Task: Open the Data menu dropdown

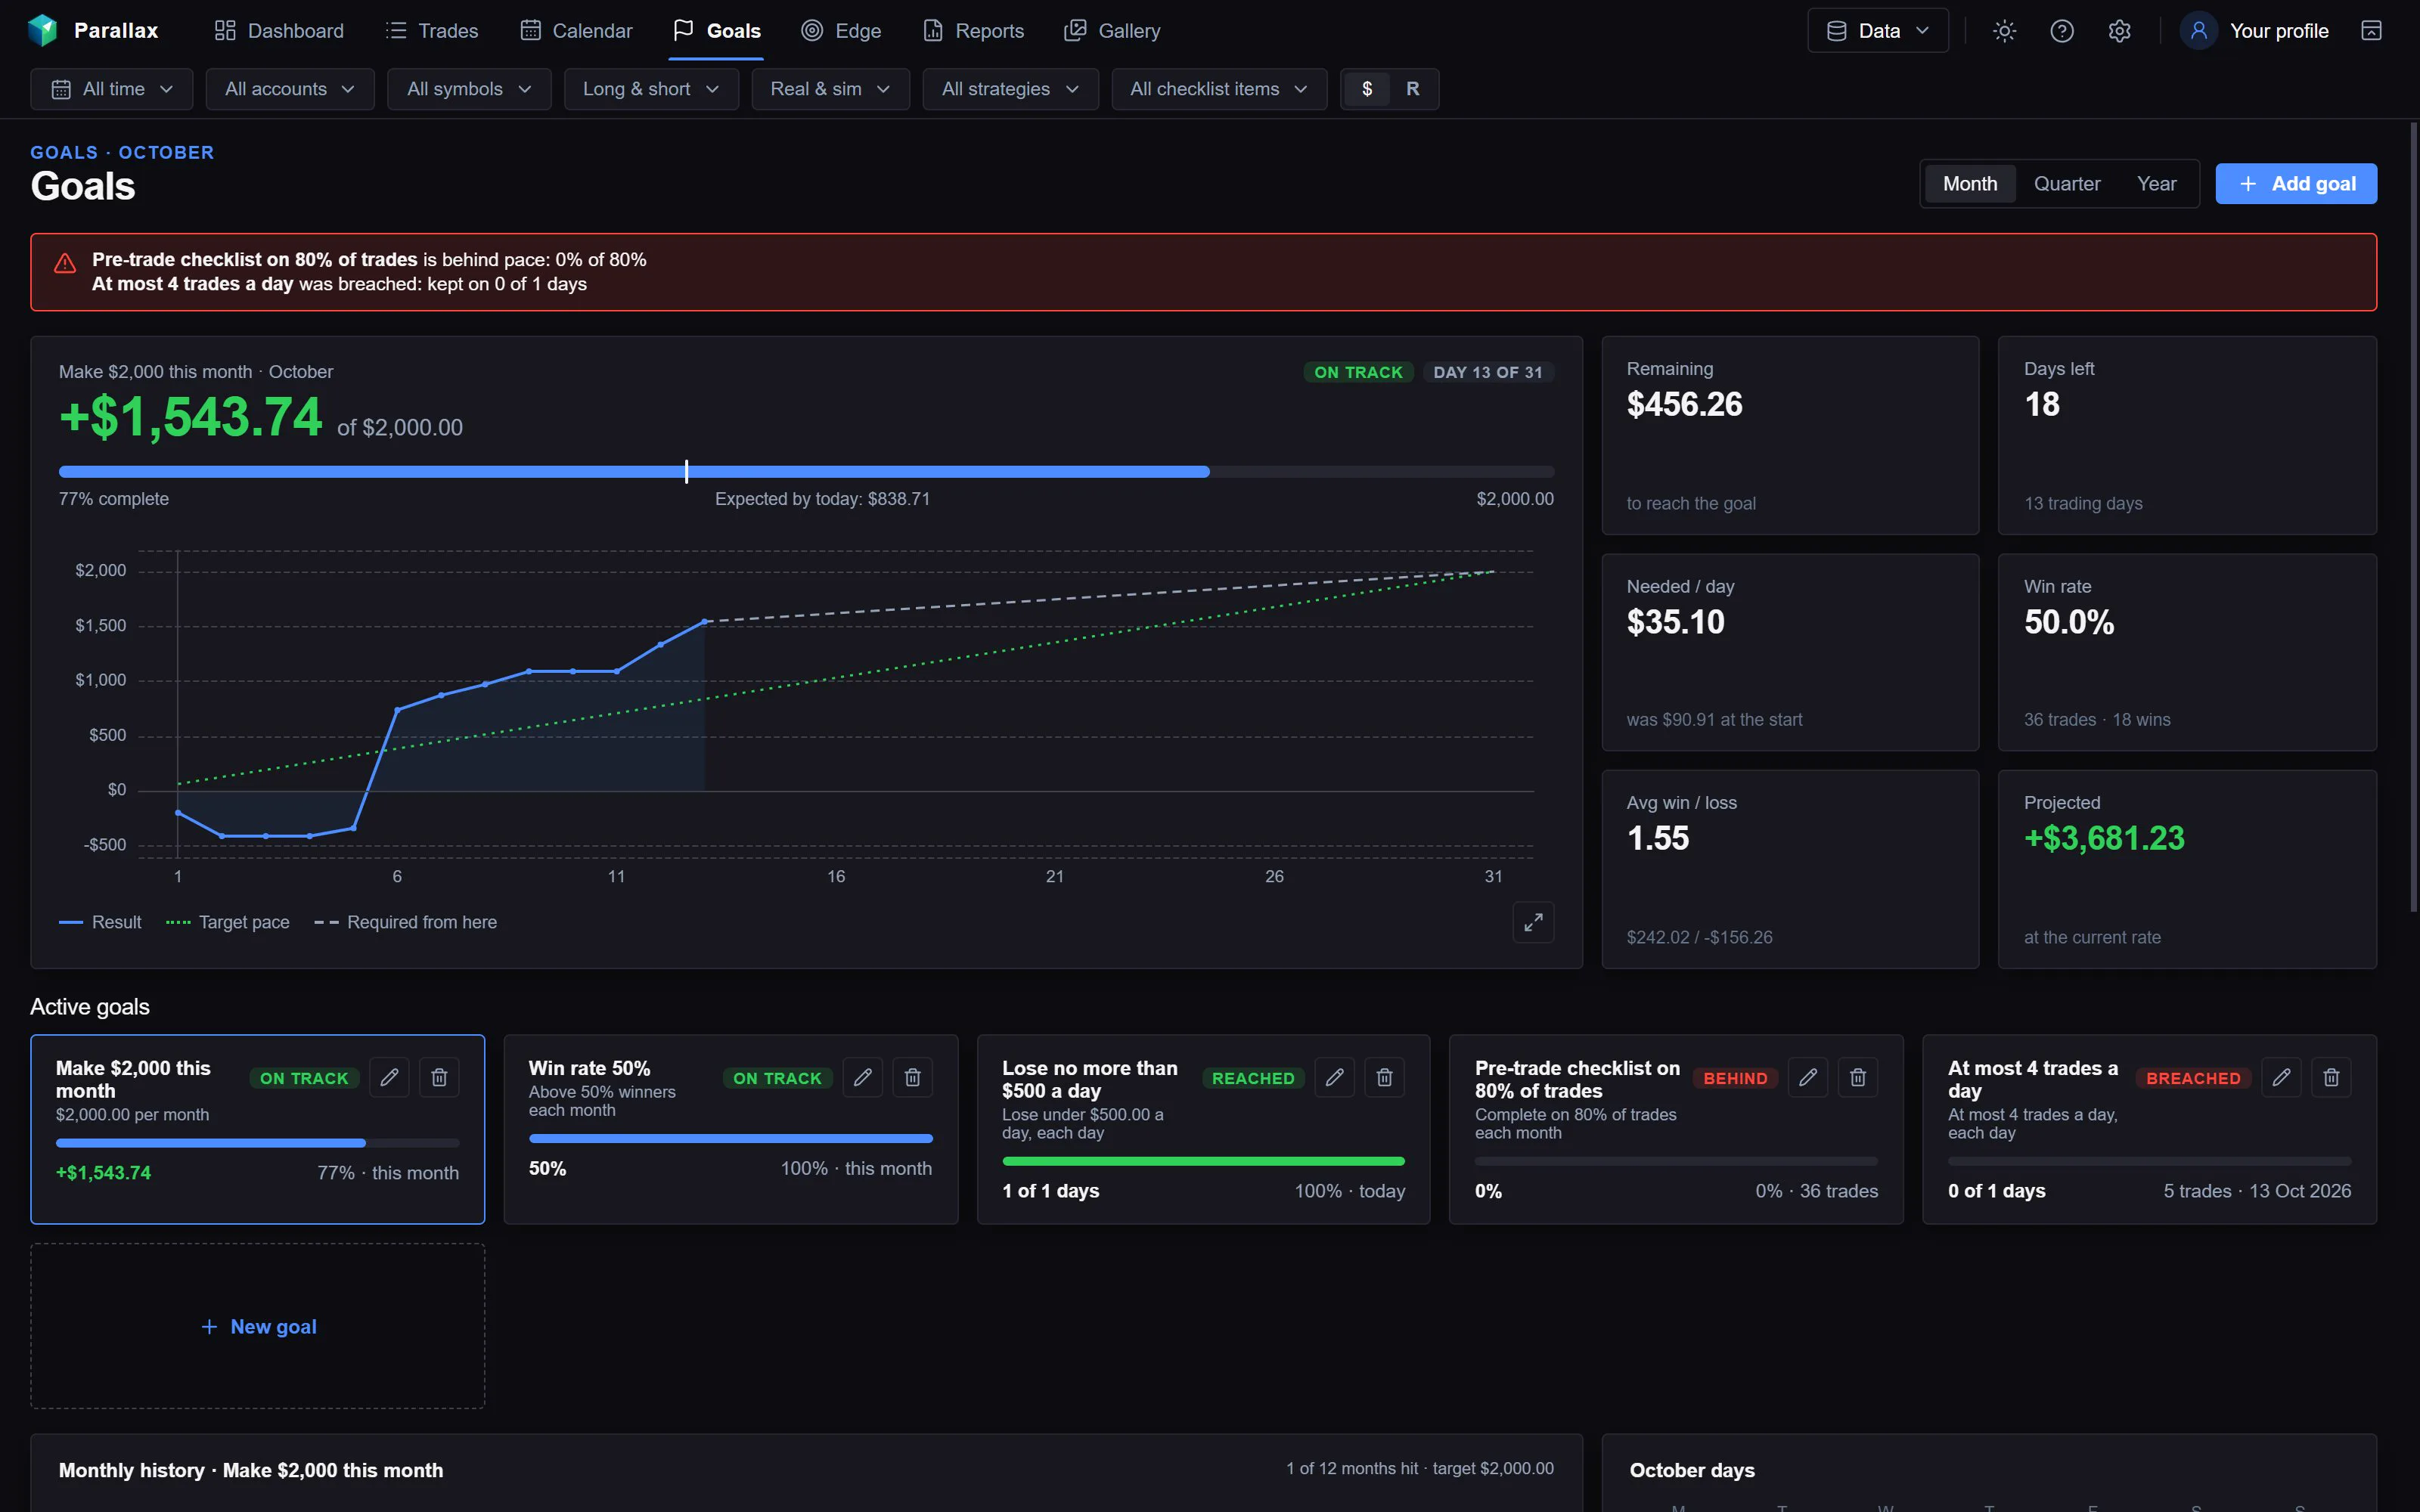Action: pyautogui.click(x=1877, y=31)
